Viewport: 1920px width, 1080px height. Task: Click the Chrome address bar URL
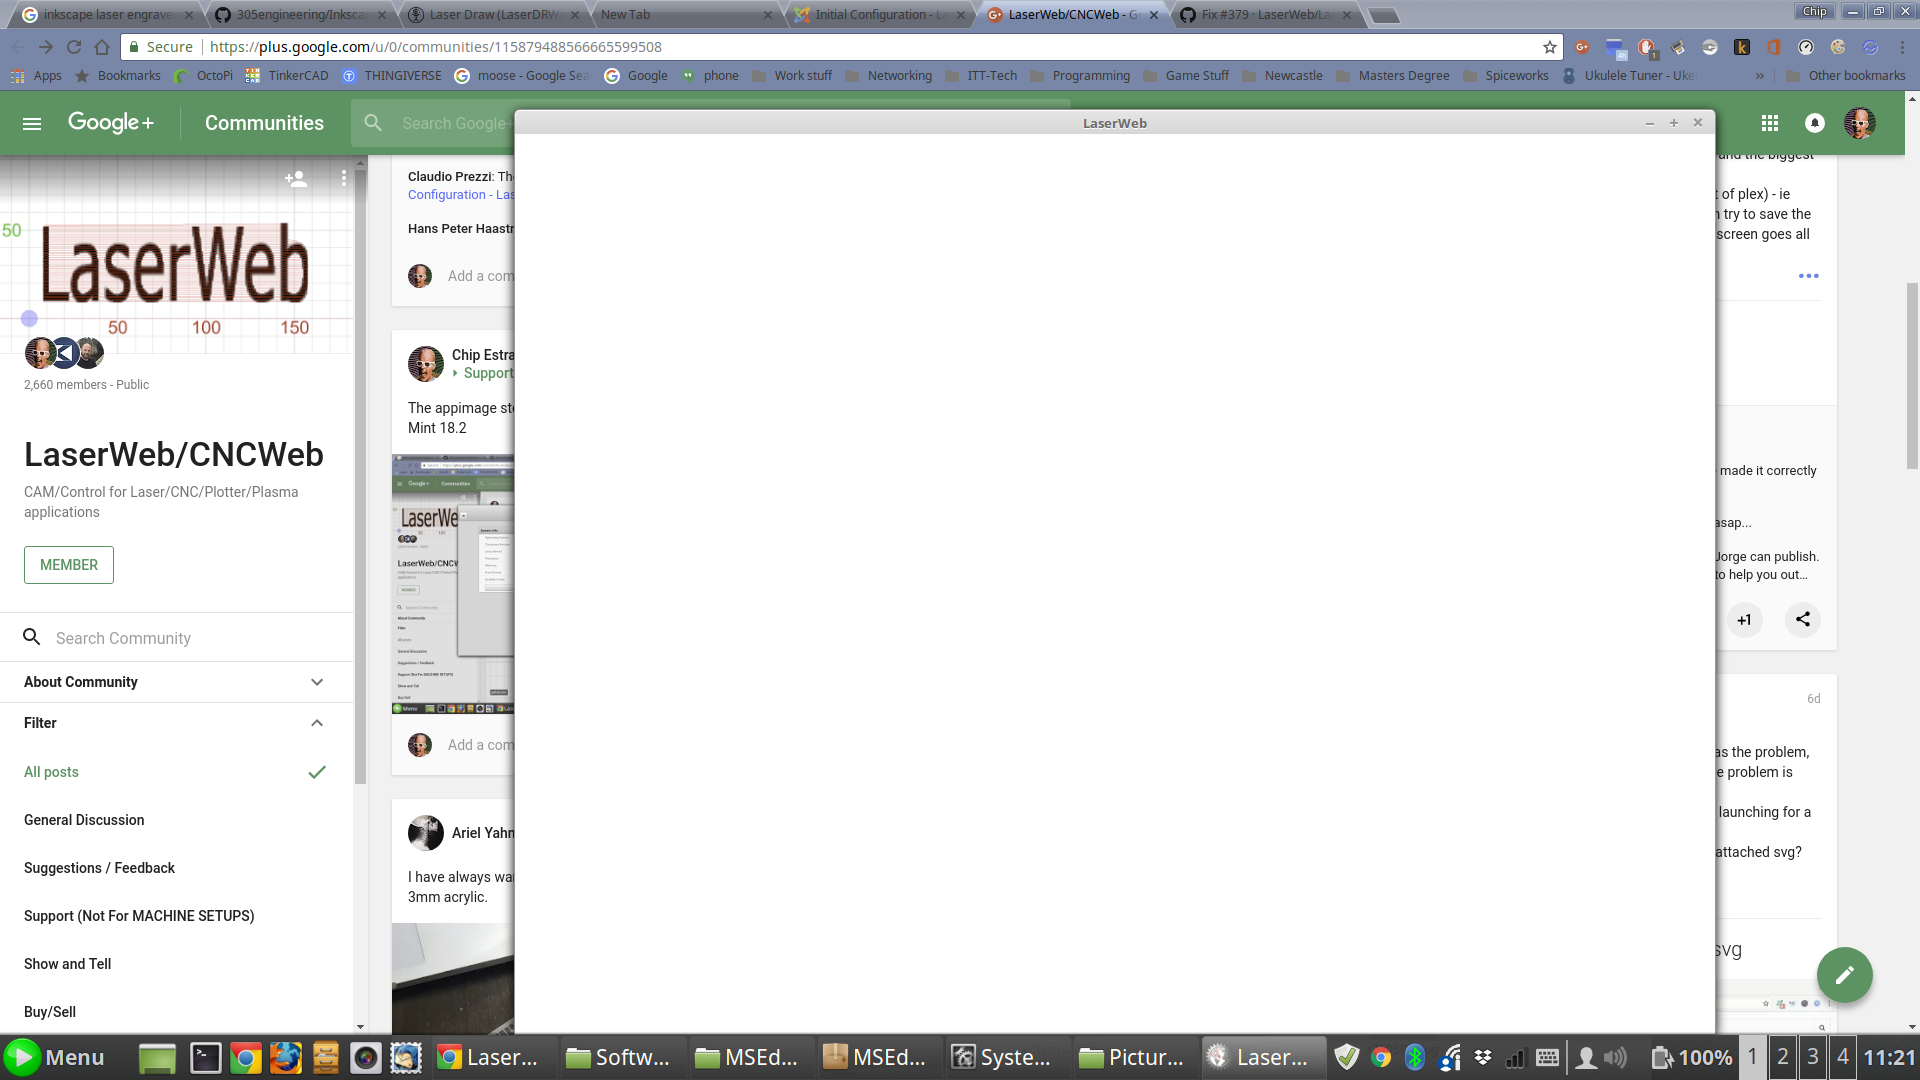[x=436, y=47]
